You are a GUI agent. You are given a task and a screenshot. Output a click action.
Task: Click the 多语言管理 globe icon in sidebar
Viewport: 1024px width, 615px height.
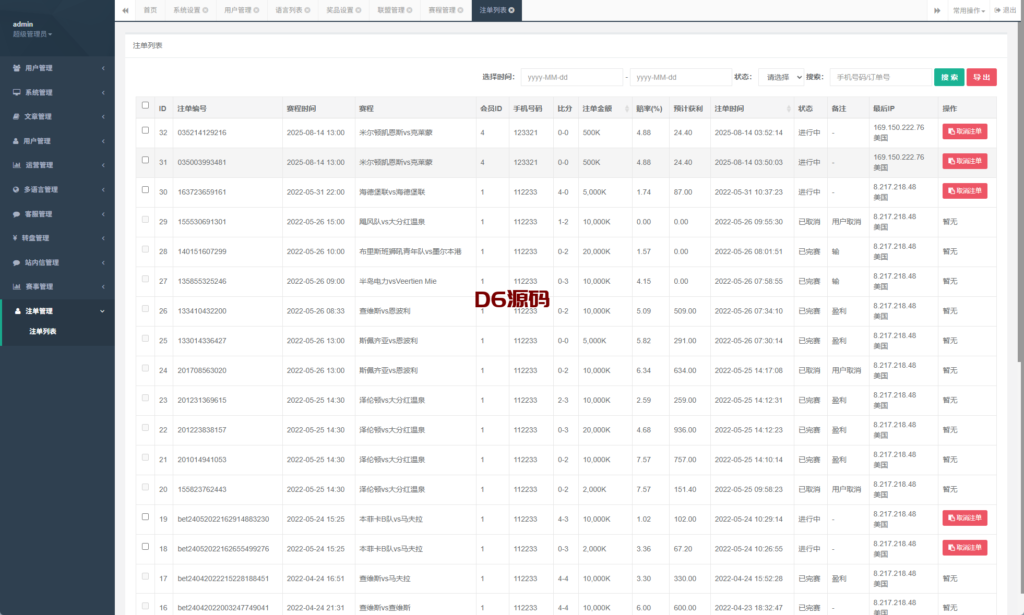click(16, 189)
